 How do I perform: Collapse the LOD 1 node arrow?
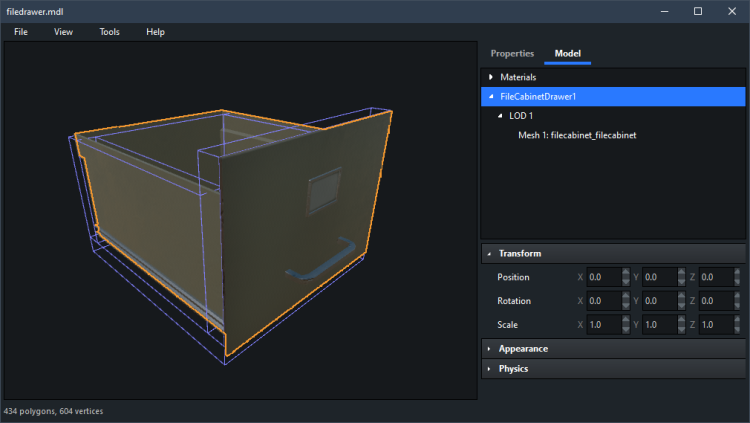(500, 116)
